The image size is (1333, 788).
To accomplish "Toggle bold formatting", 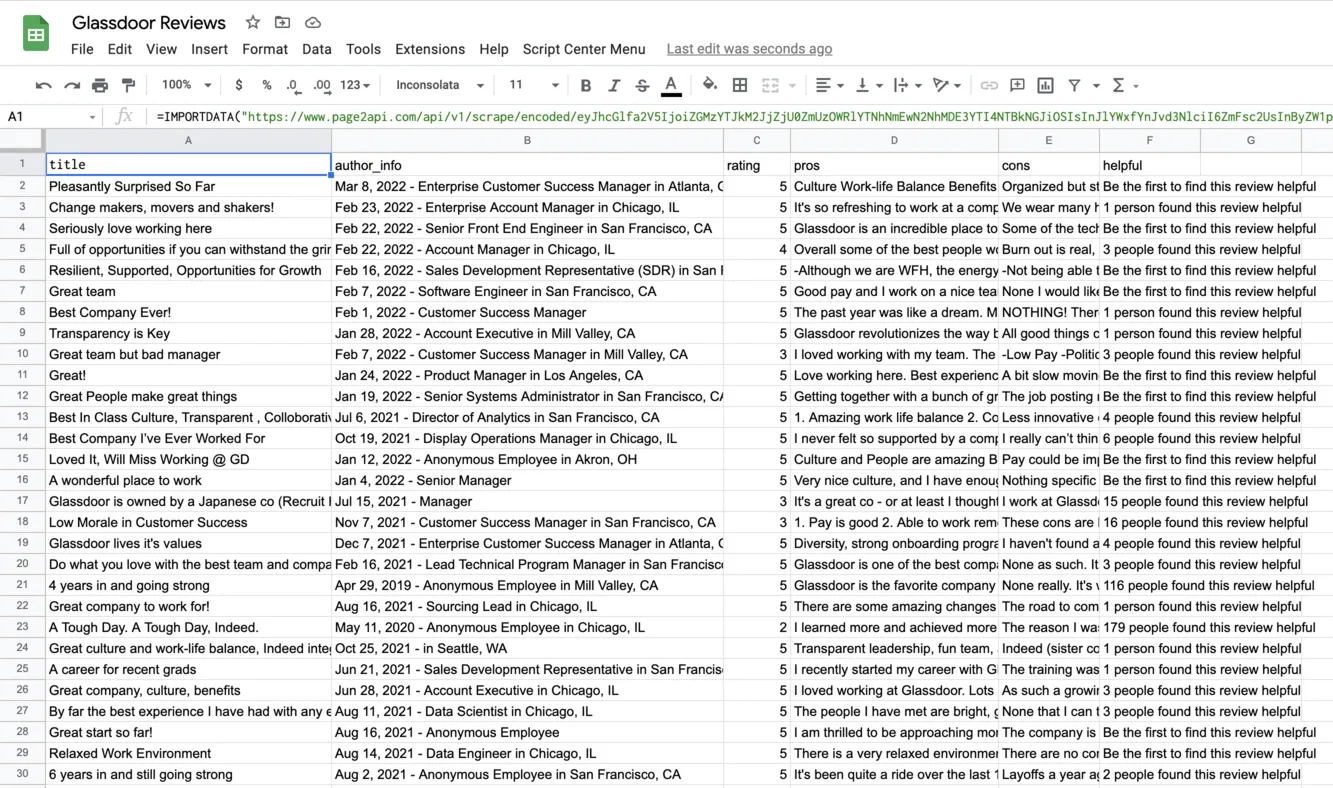I will point(586,85).
